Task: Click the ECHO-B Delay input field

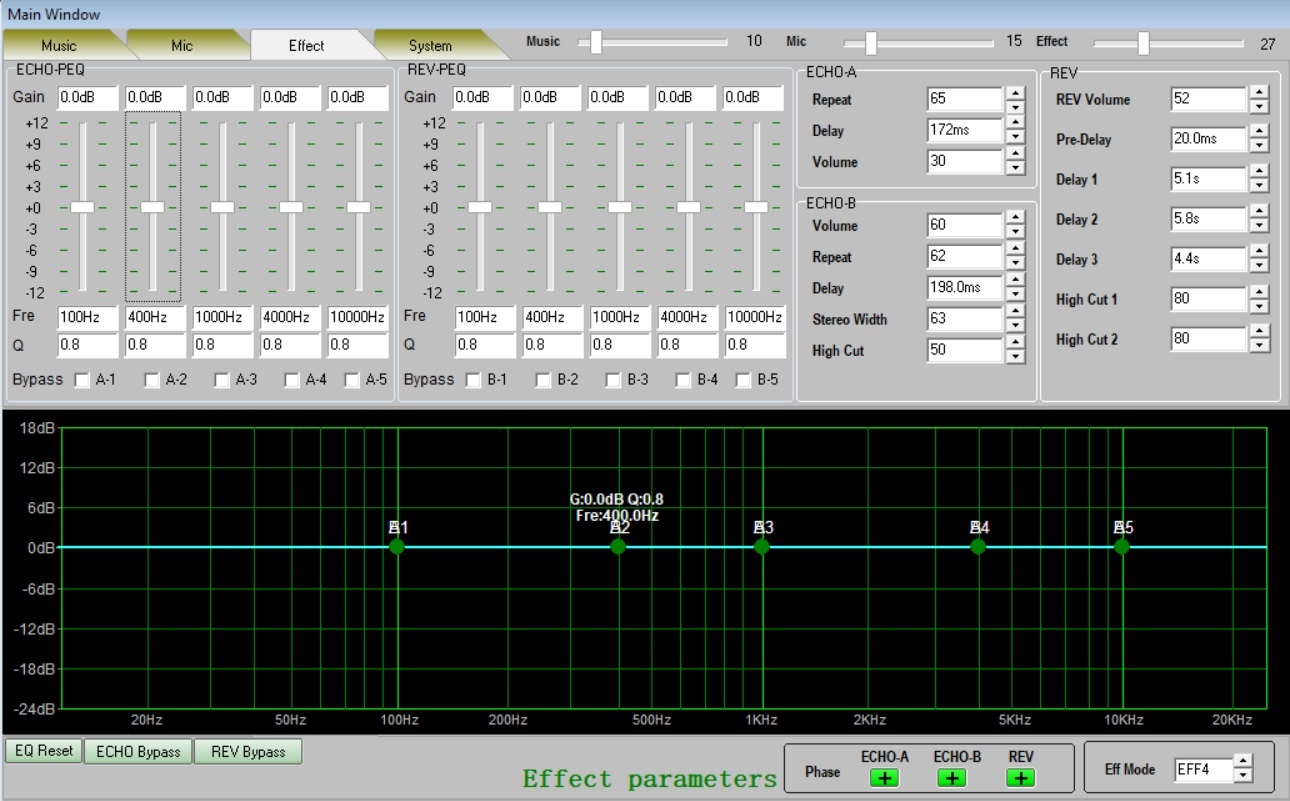Action: [x=964, y=288]
